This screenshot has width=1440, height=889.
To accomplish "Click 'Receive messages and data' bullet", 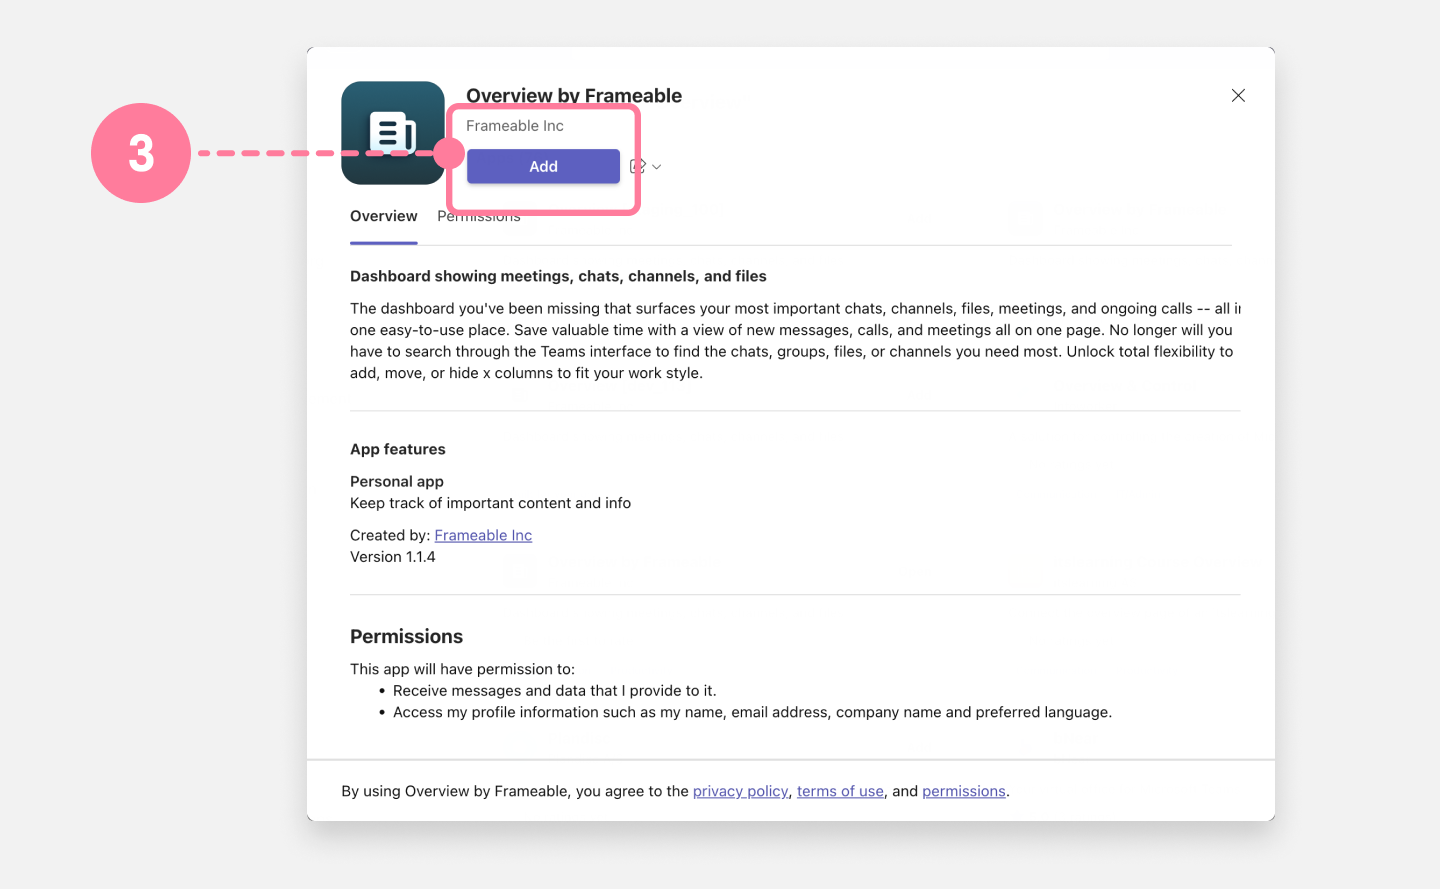I will tap(555, 691).
